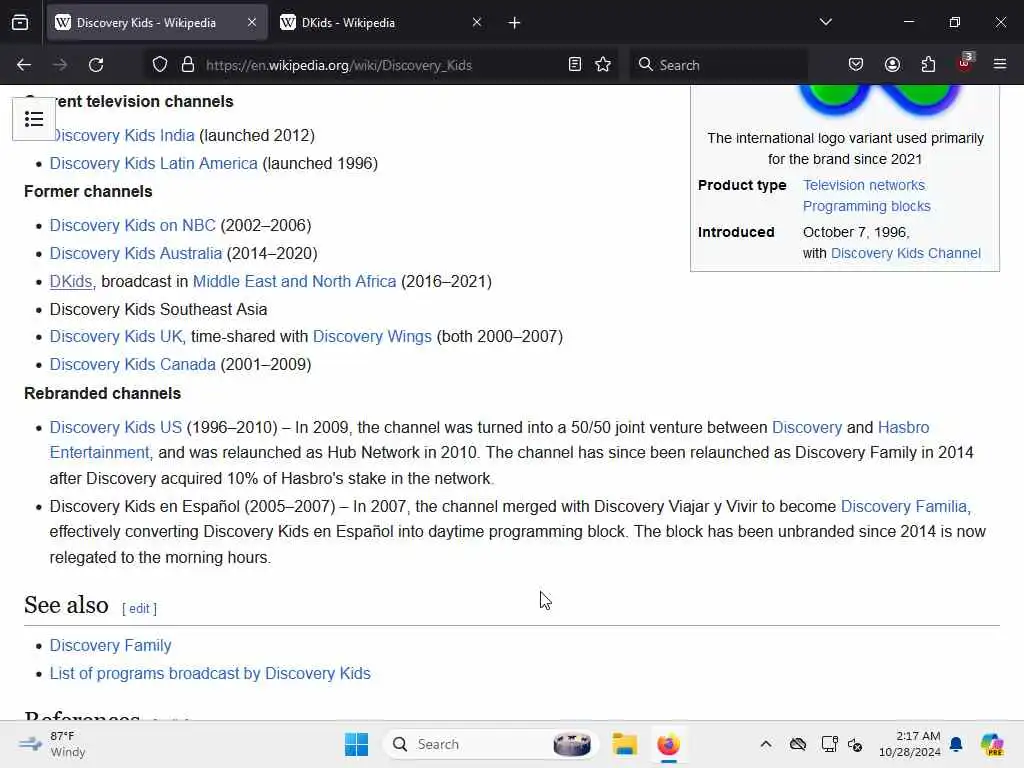Viewport: 1024px width, 768px height.
Task: Bookmark this page with the star
Action: tap(603, 65)
